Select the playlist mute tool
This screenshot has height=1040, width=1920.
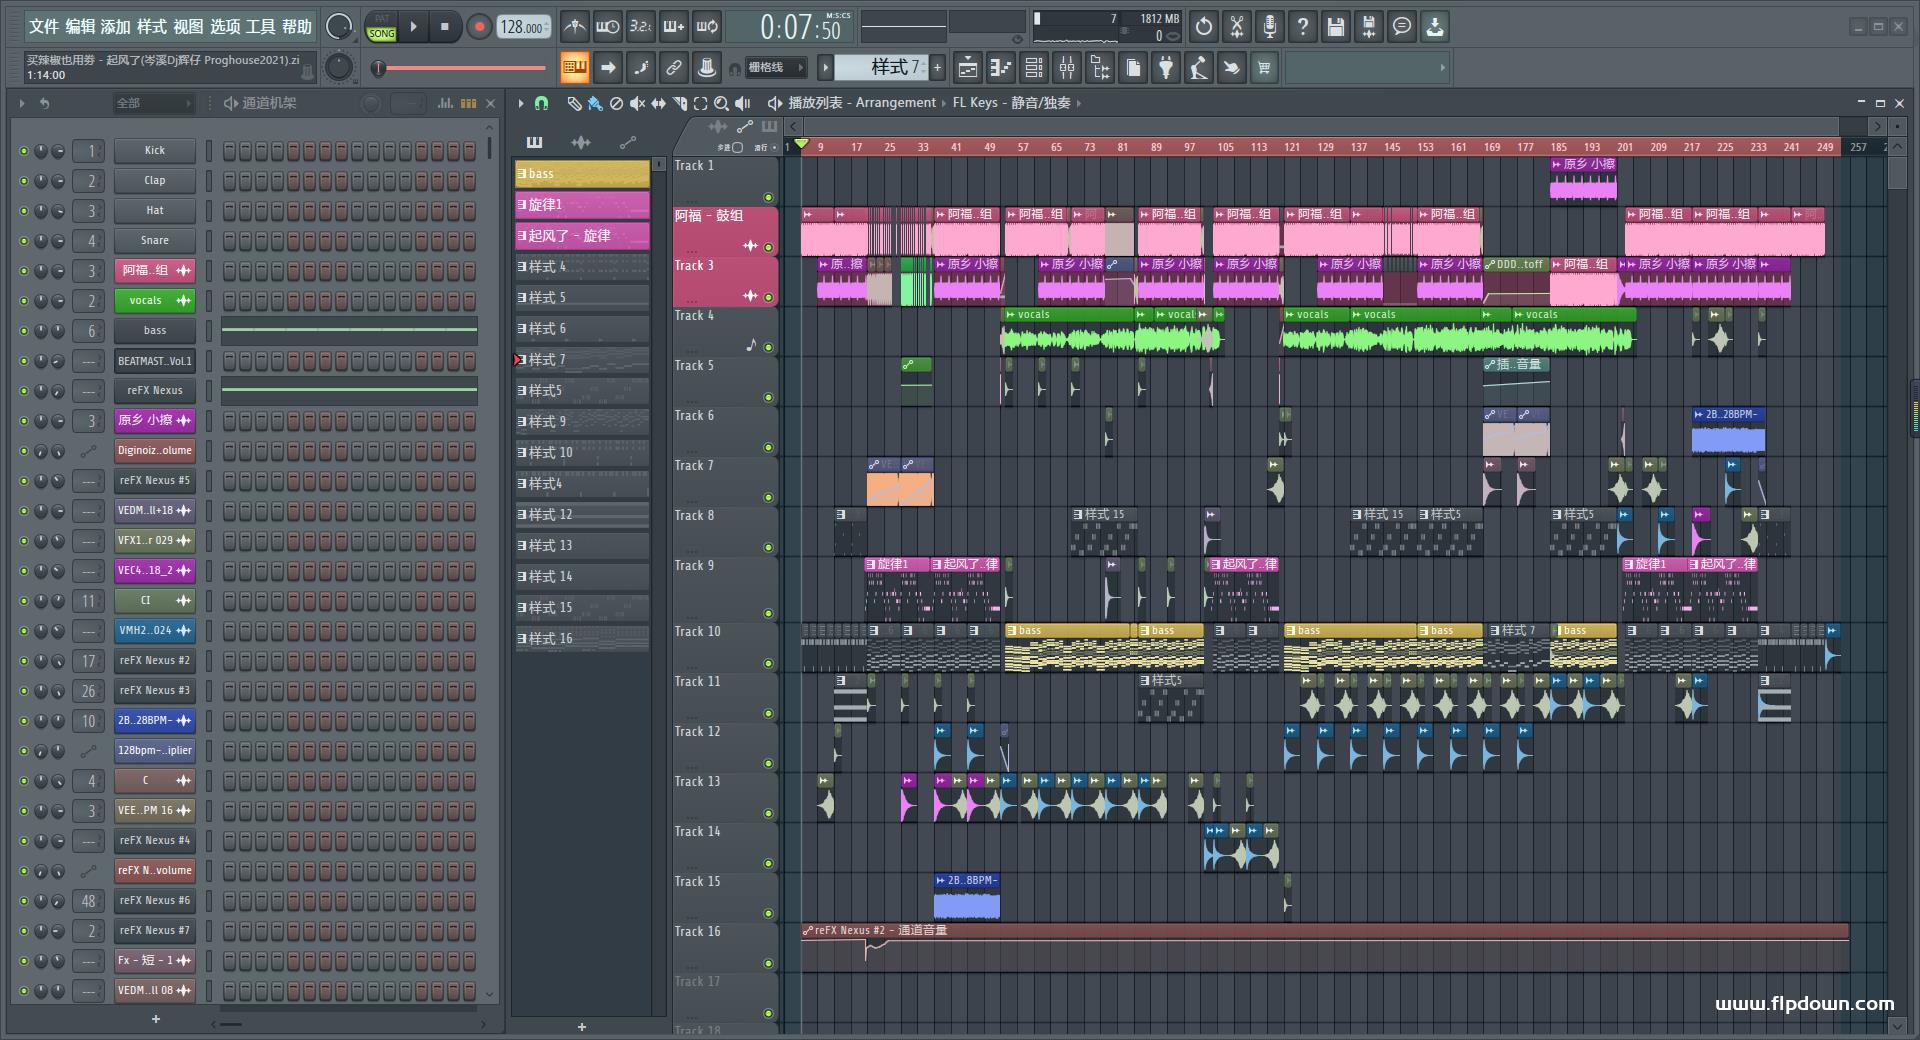click(x=637, y=103)
